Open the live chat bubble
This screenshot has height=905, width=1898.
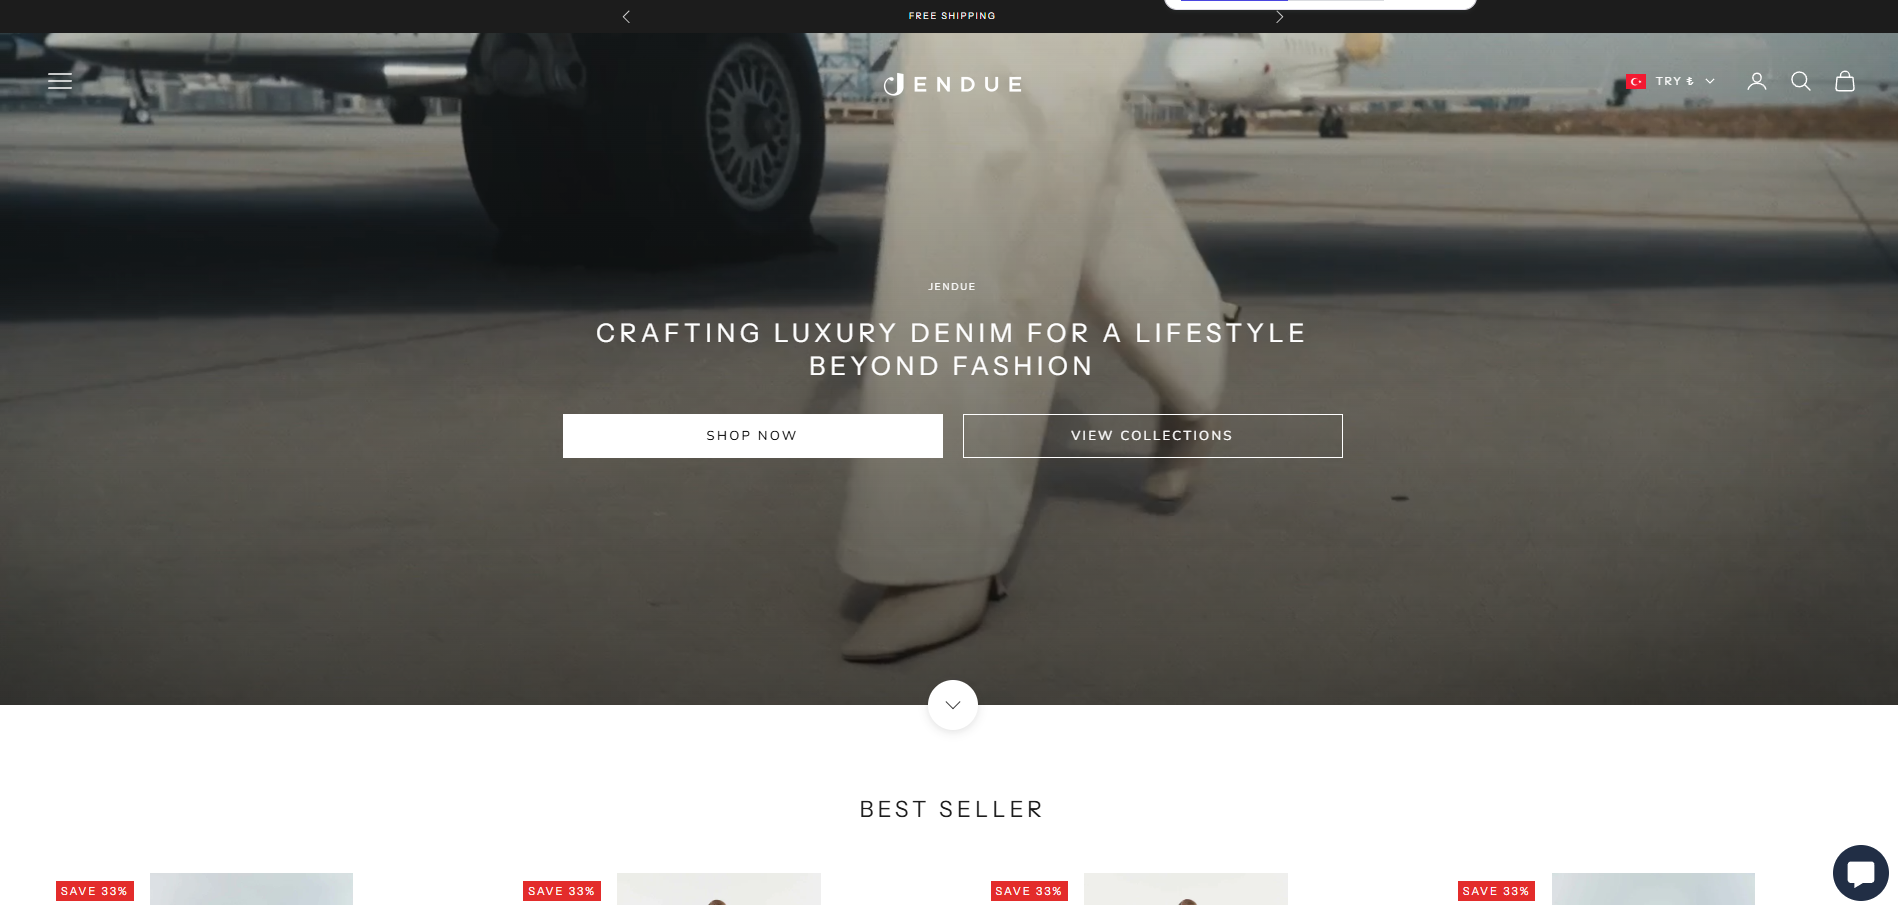1860,872
